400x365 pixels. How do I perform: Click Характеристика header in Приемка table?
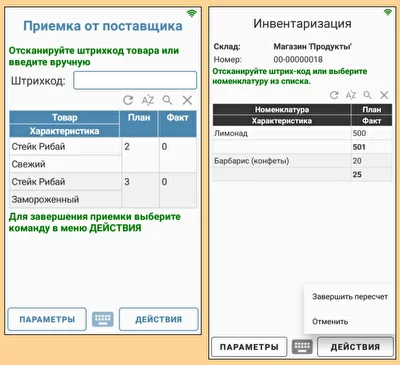64,131
